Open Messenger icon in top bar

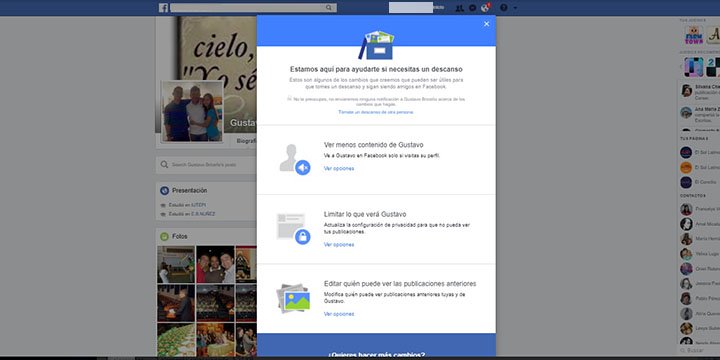[472, 8]
